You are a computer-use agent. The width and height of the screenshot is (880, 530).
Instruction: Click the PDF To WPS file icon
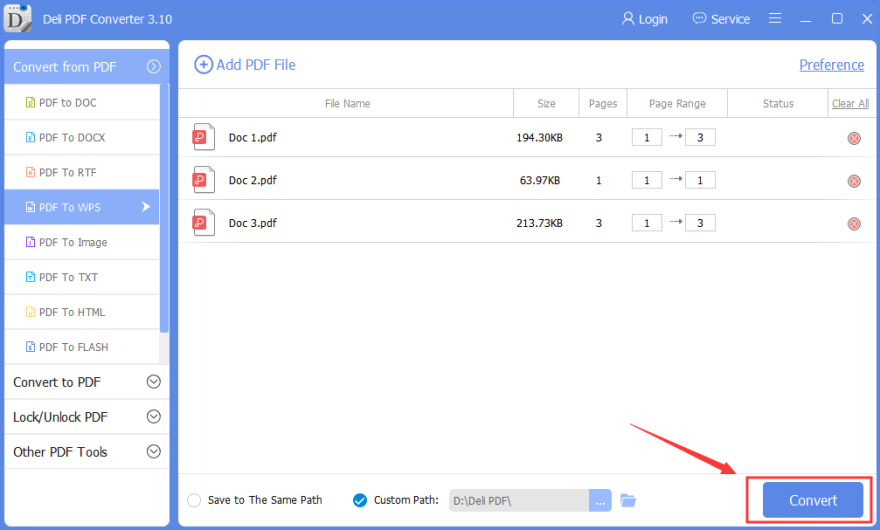[30, 207]
